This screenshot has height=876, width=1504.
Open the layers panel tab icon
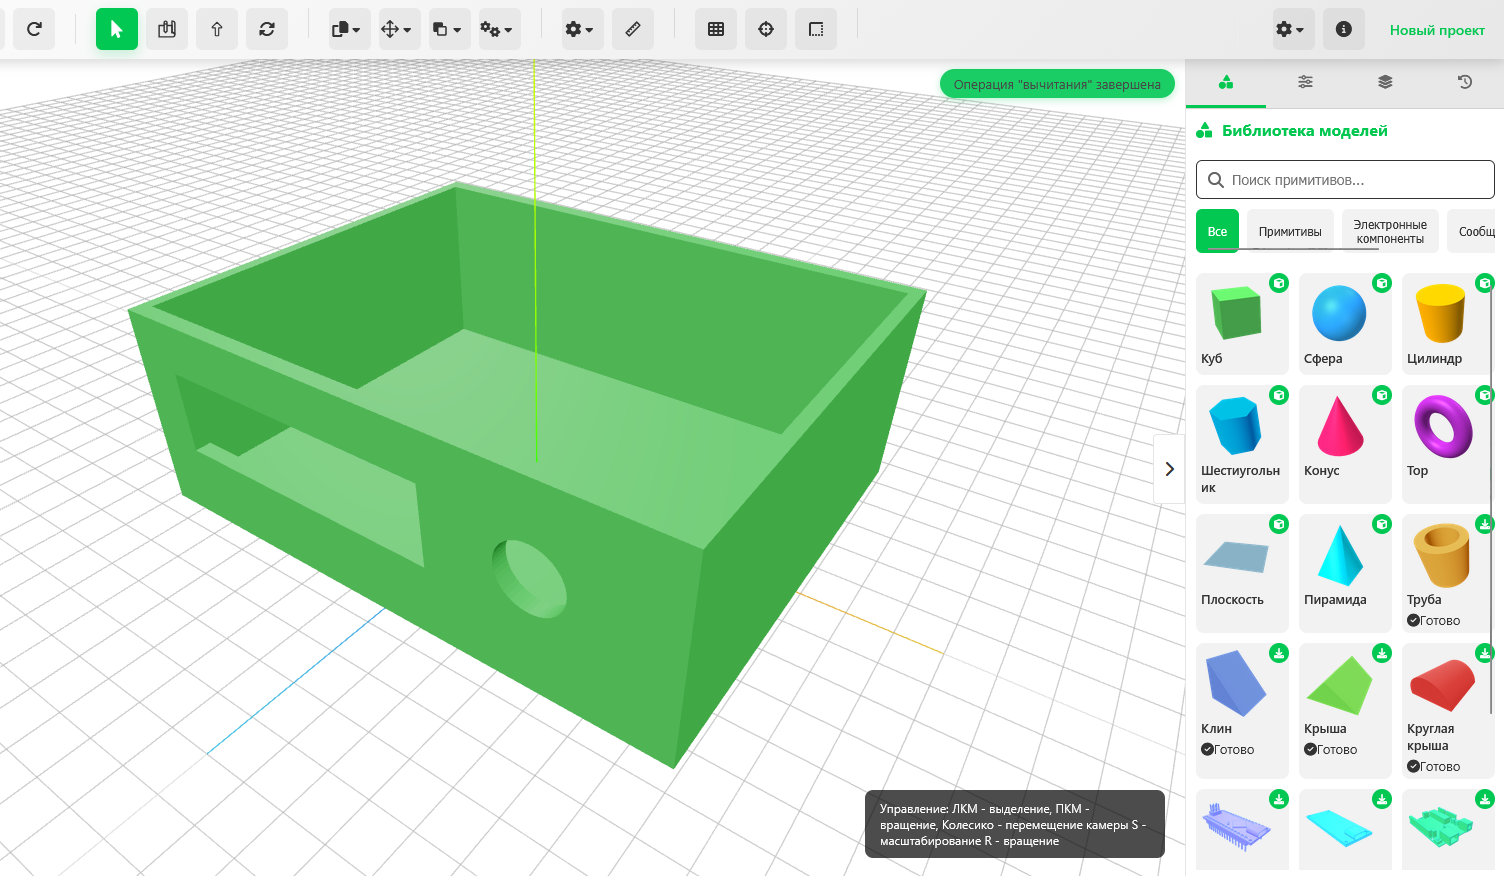pyautogui.click(x=1385, y=82)
